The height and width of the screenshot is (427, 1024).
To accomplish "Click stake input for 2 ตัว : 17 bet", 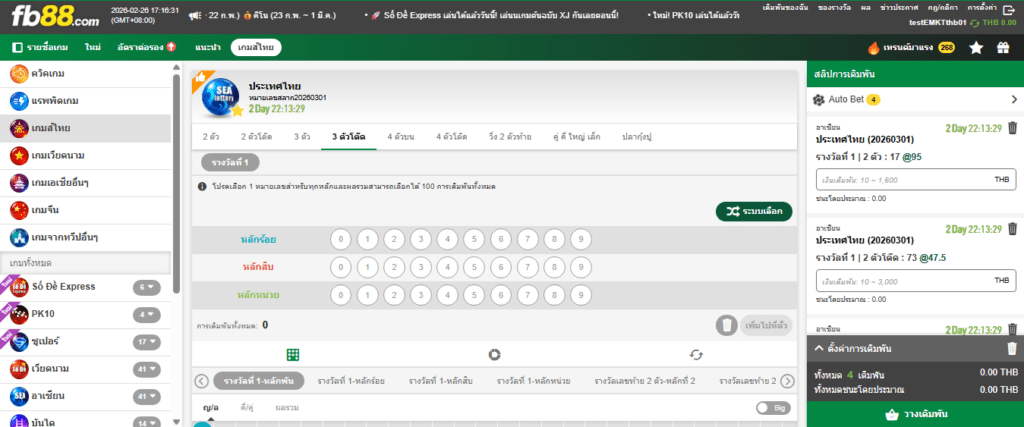I will pos(915,179).
